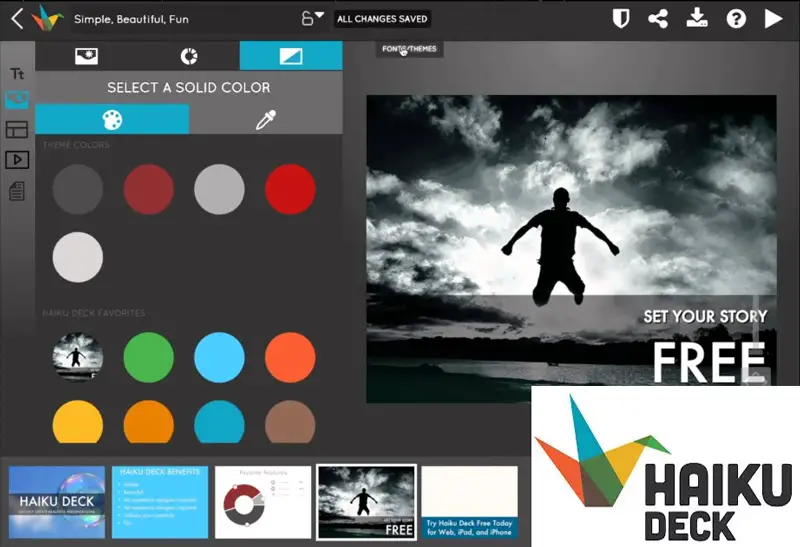This screenshot has width=800, height=547.
Task: Select the solid color background tab
Action: pos(291,56)
